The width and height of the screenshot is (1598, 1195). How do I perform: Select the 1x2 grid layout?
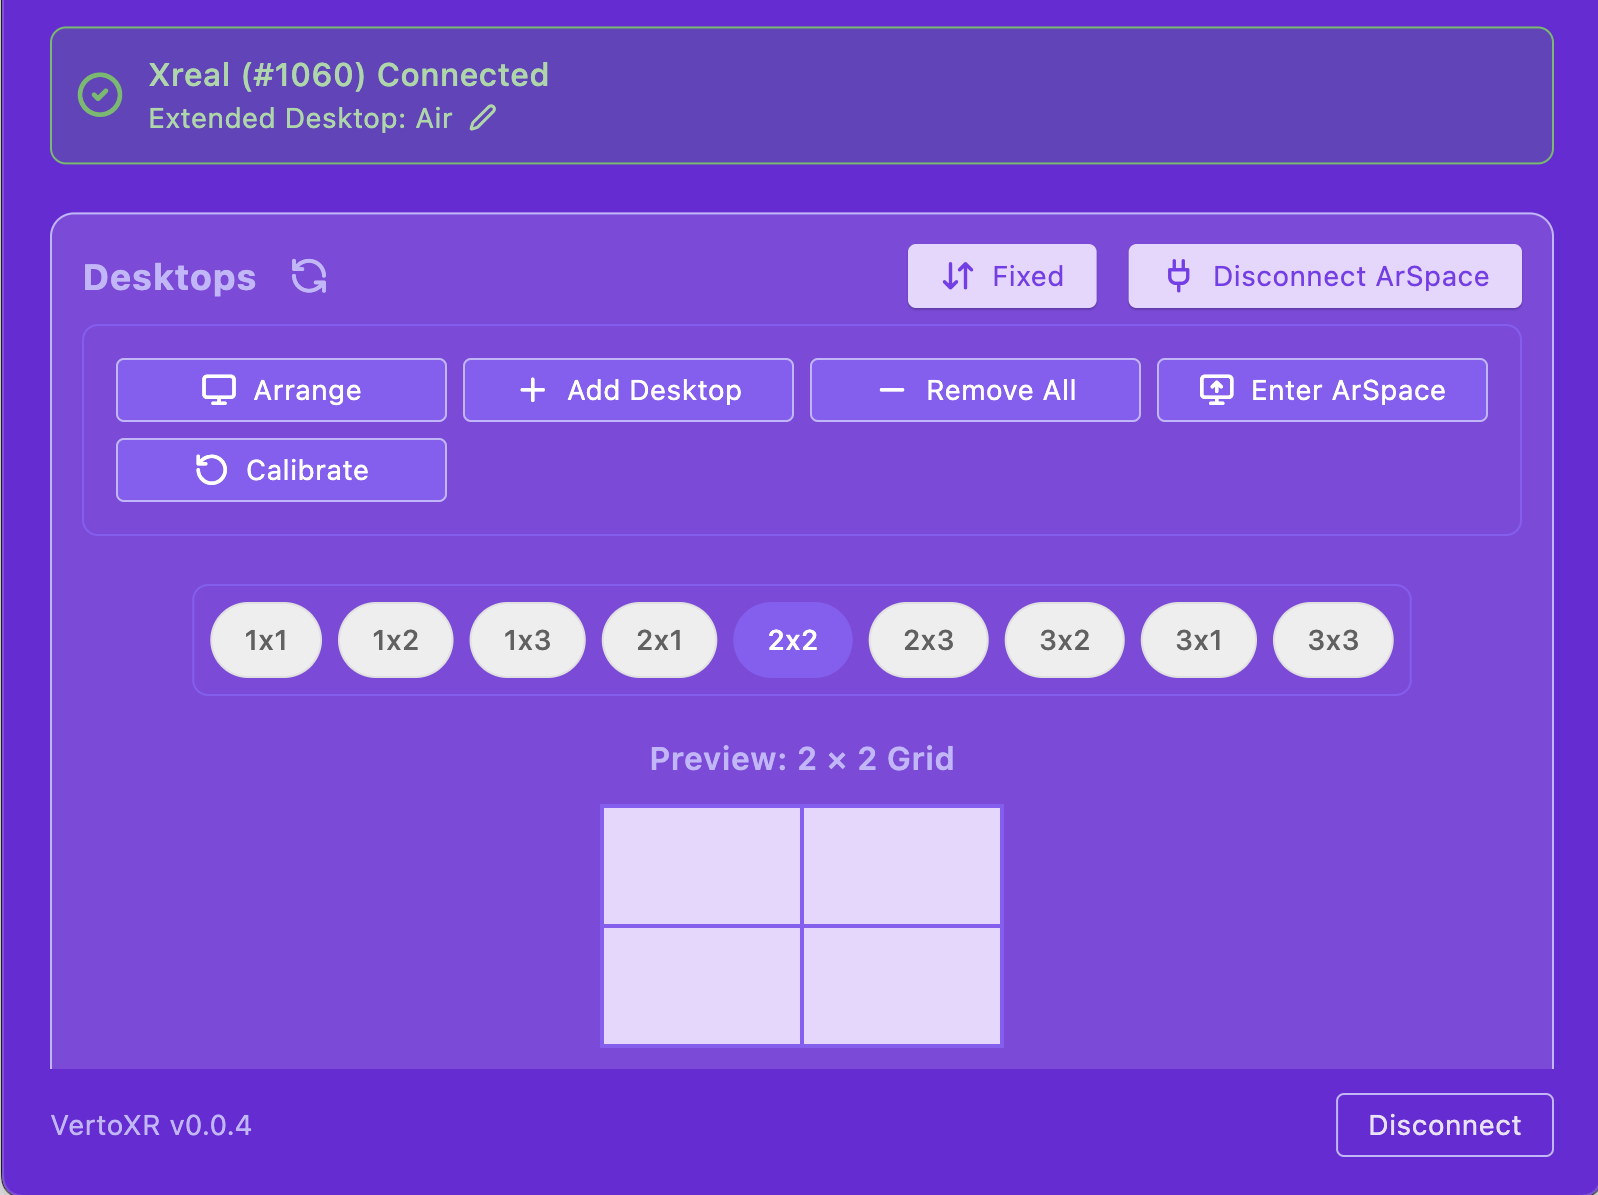pos(396,640)
